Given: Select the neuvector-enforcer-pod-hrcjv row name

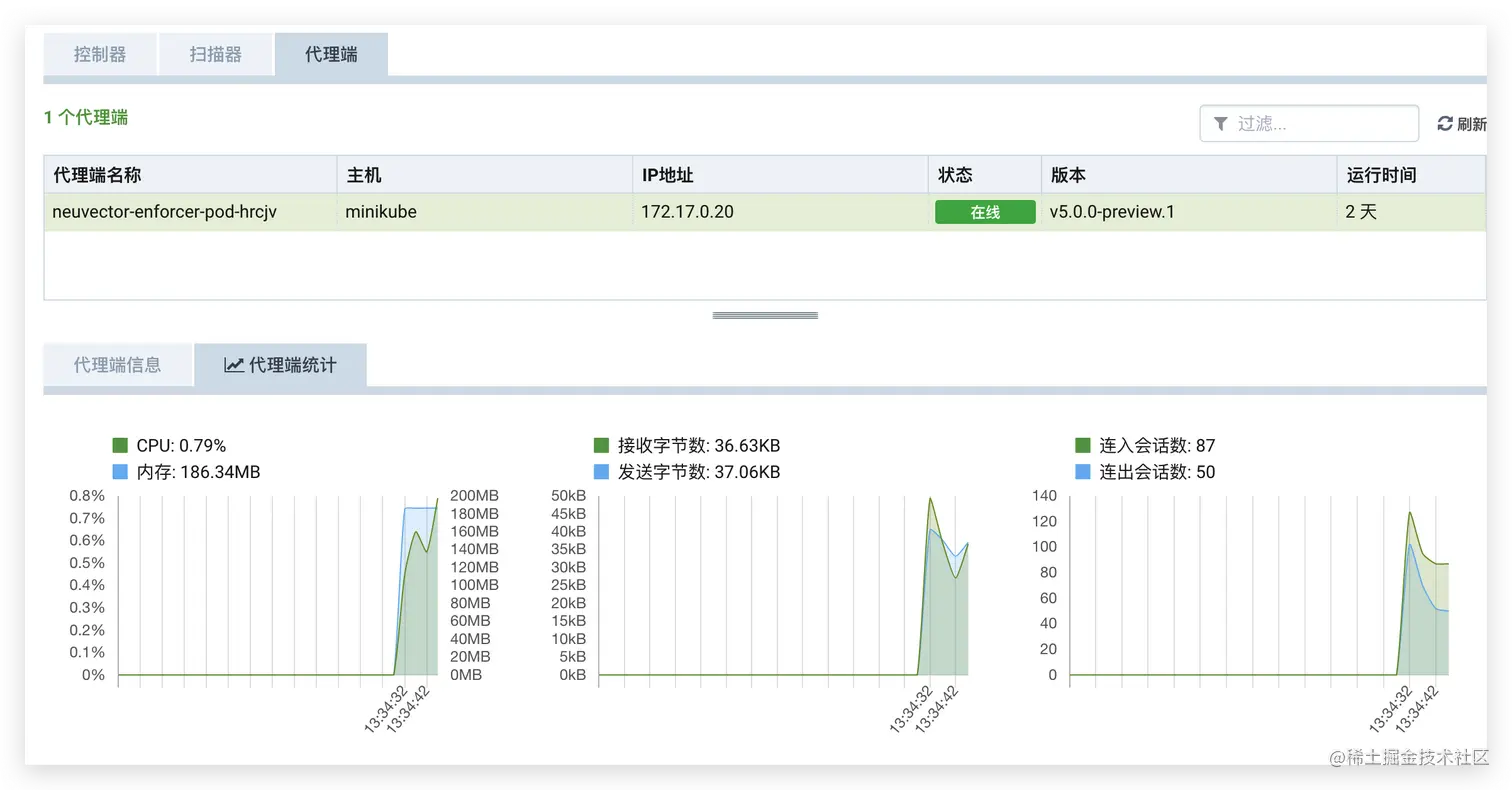Looking at the screenshot, I should point(164,212).
